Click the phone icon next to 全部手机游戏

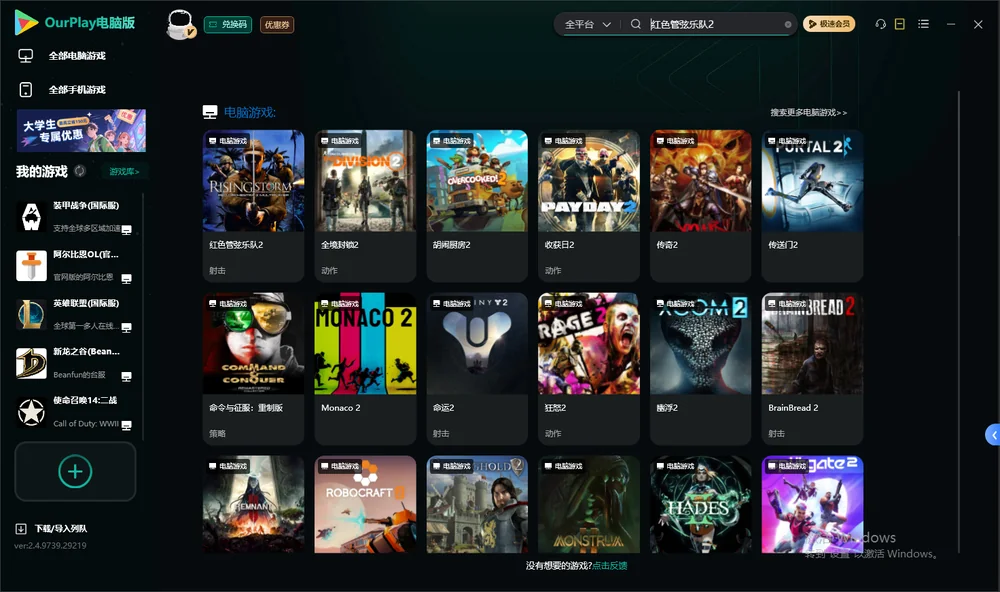26,89
